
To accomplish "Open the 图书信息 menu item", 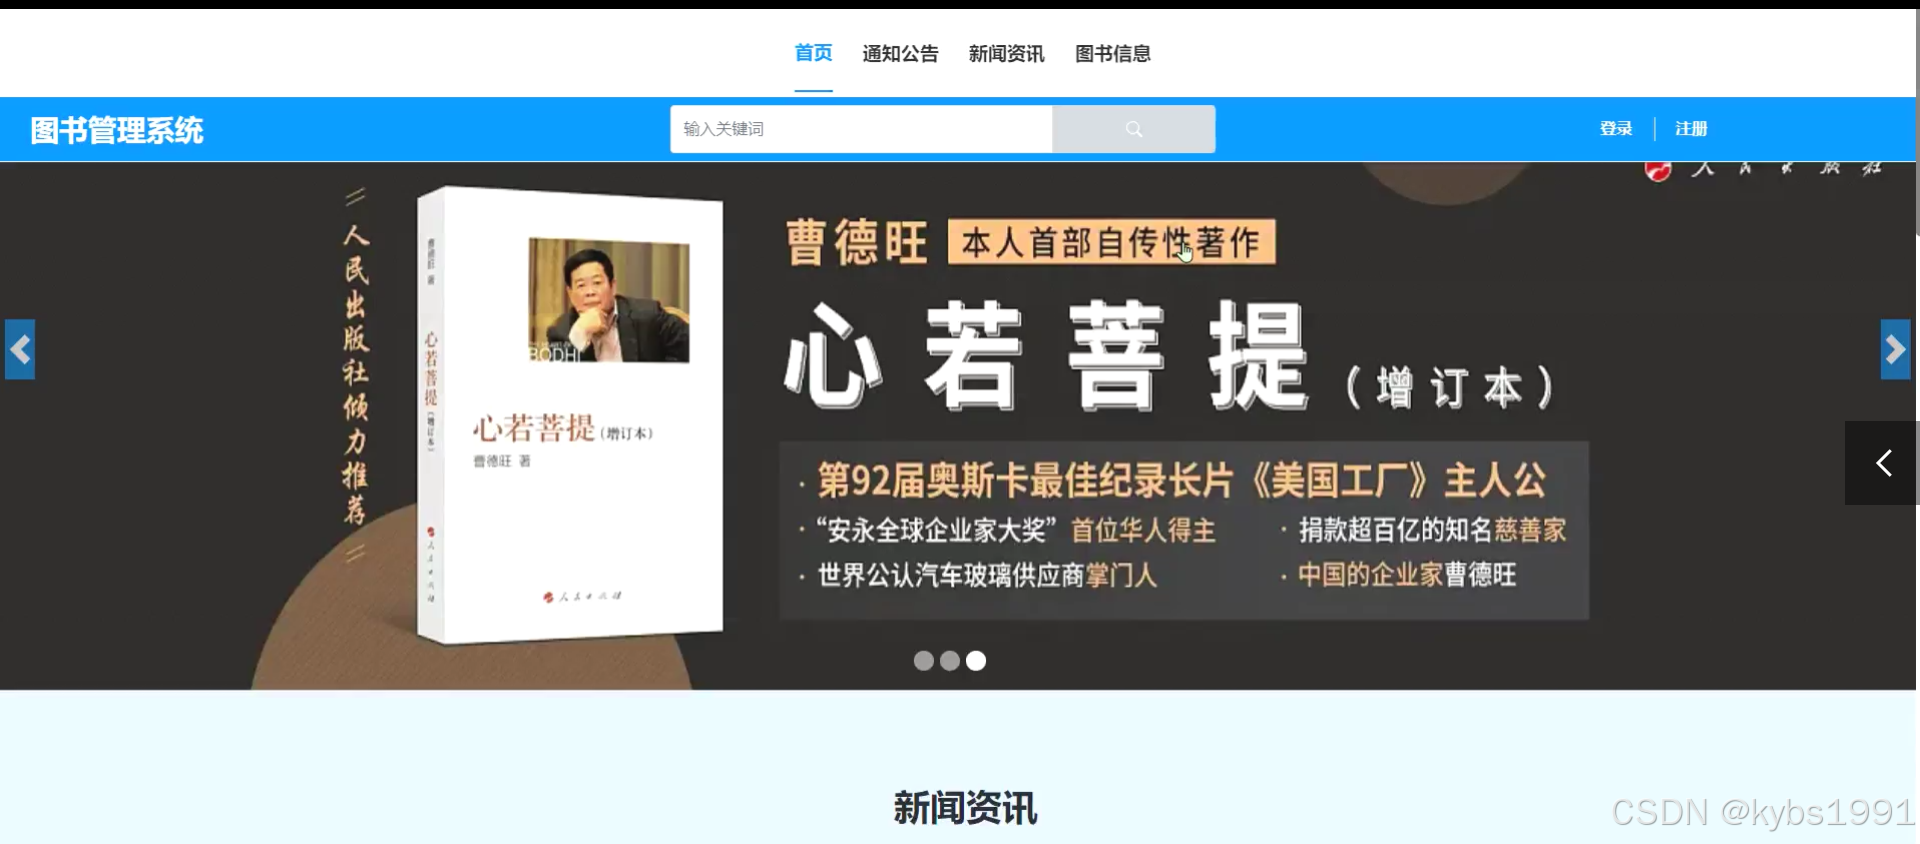I will (x=1112, y=54).
